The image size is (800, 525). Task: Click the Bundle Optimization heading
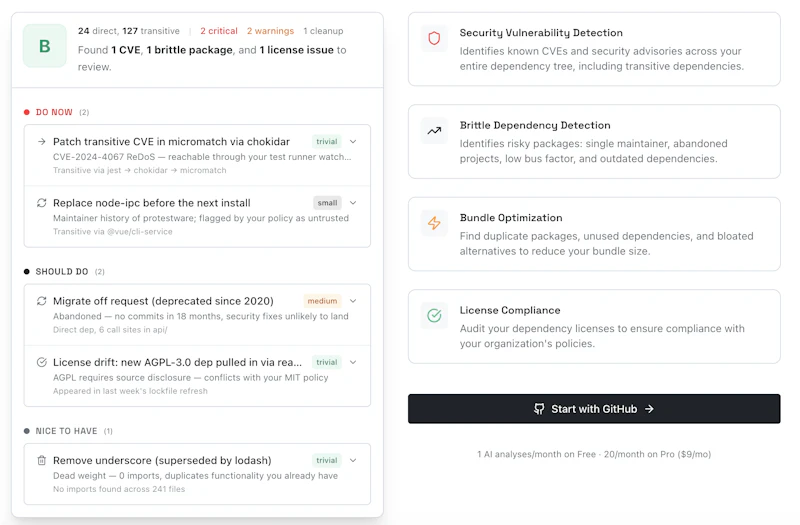pyautogui.click(x=511, y=218)
